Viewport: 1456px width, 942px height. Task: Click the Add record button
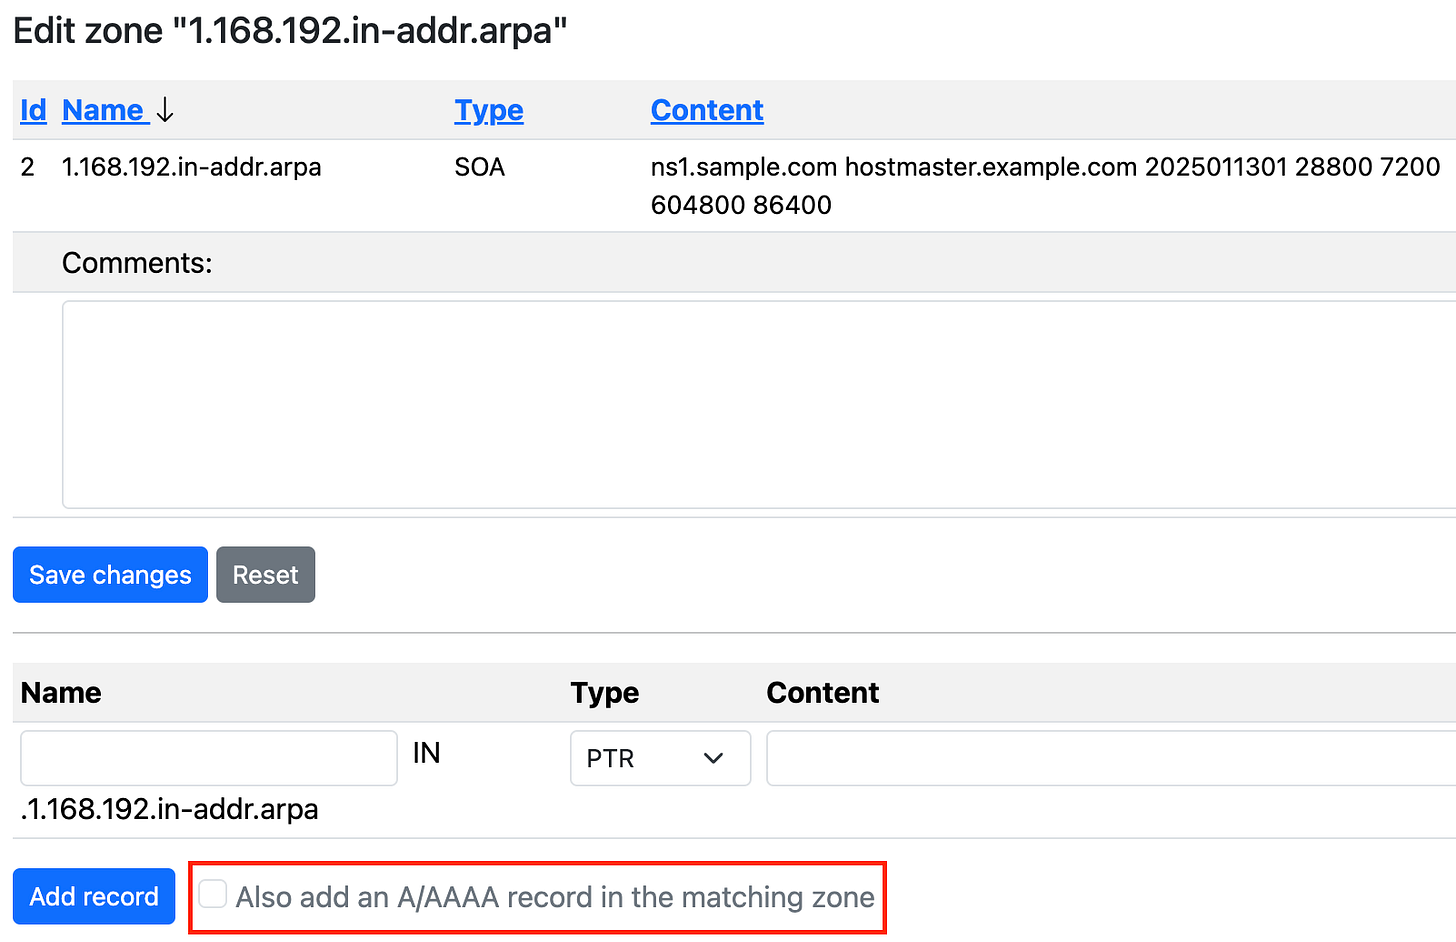click(x=94, y=896)
